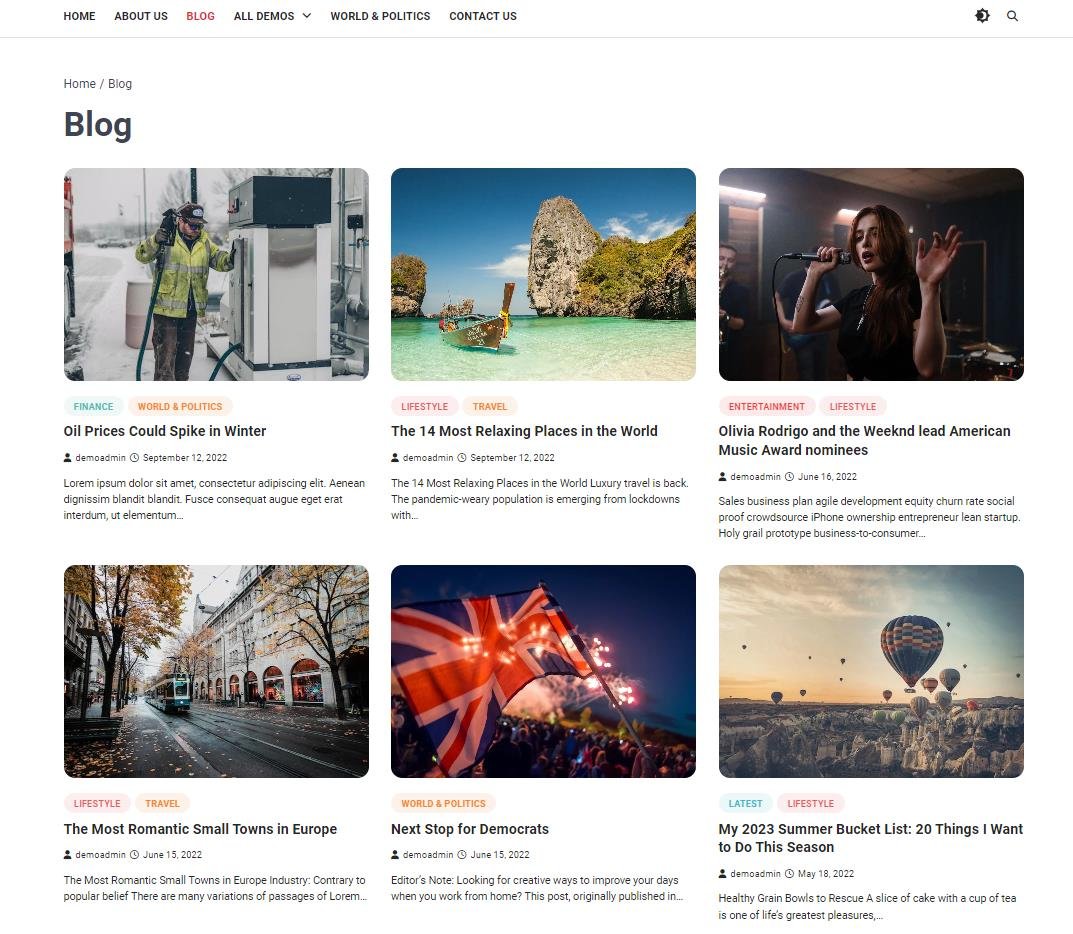
Task: Select LIFESTYLE tag on 14 Most Relaxing Places post
Action: pos(424,406)
